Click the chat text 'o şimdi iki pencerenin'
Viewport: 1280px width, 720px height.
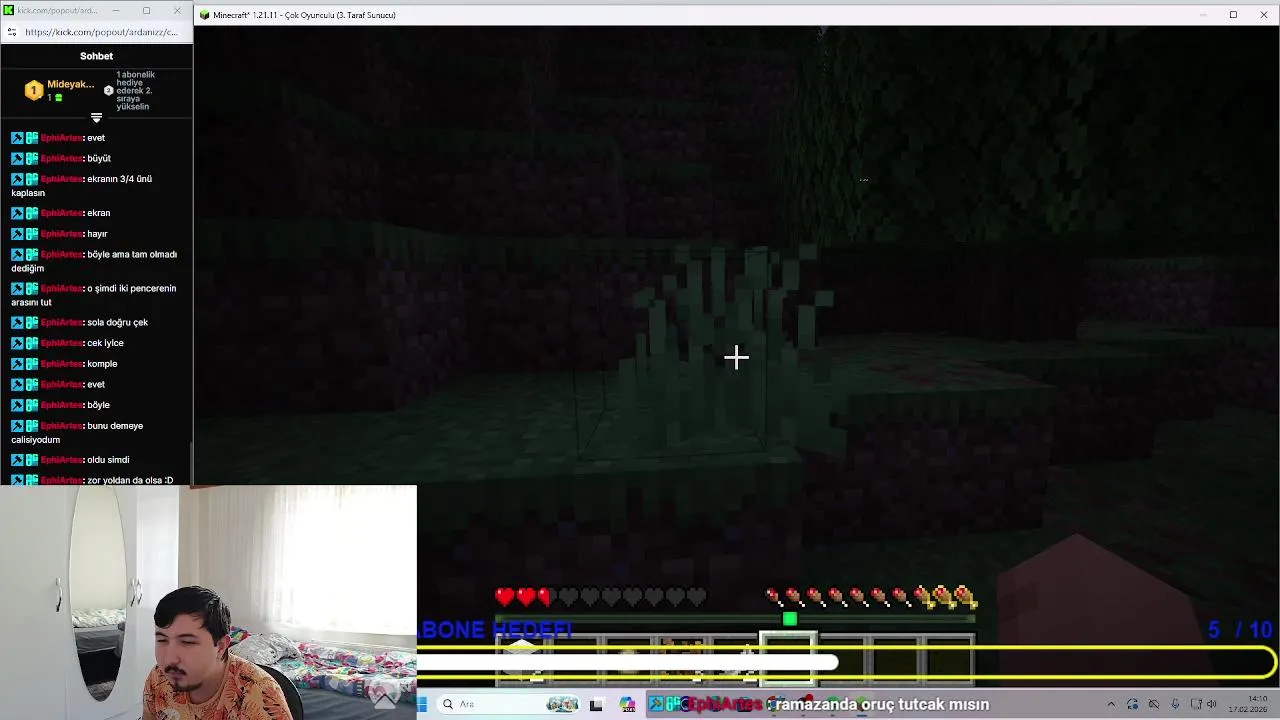point(131,289)
